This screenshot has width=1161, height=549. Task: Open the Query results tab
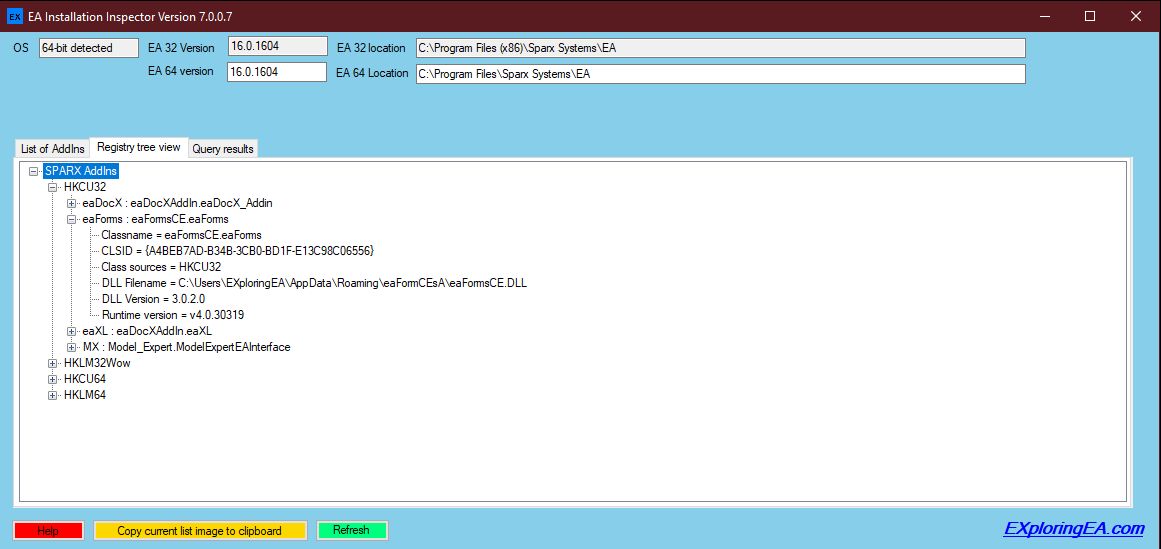(223, 149)
